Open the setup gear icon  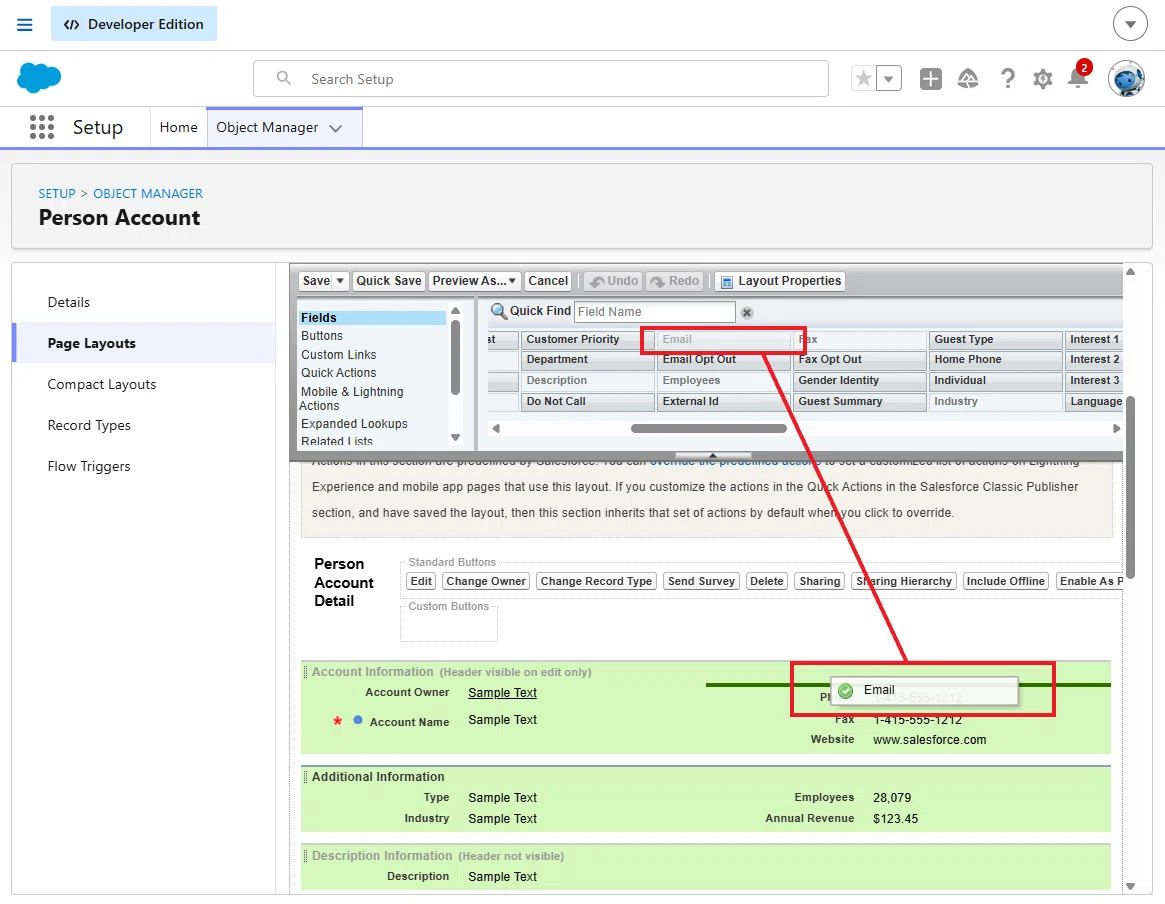pos(1043,79)
